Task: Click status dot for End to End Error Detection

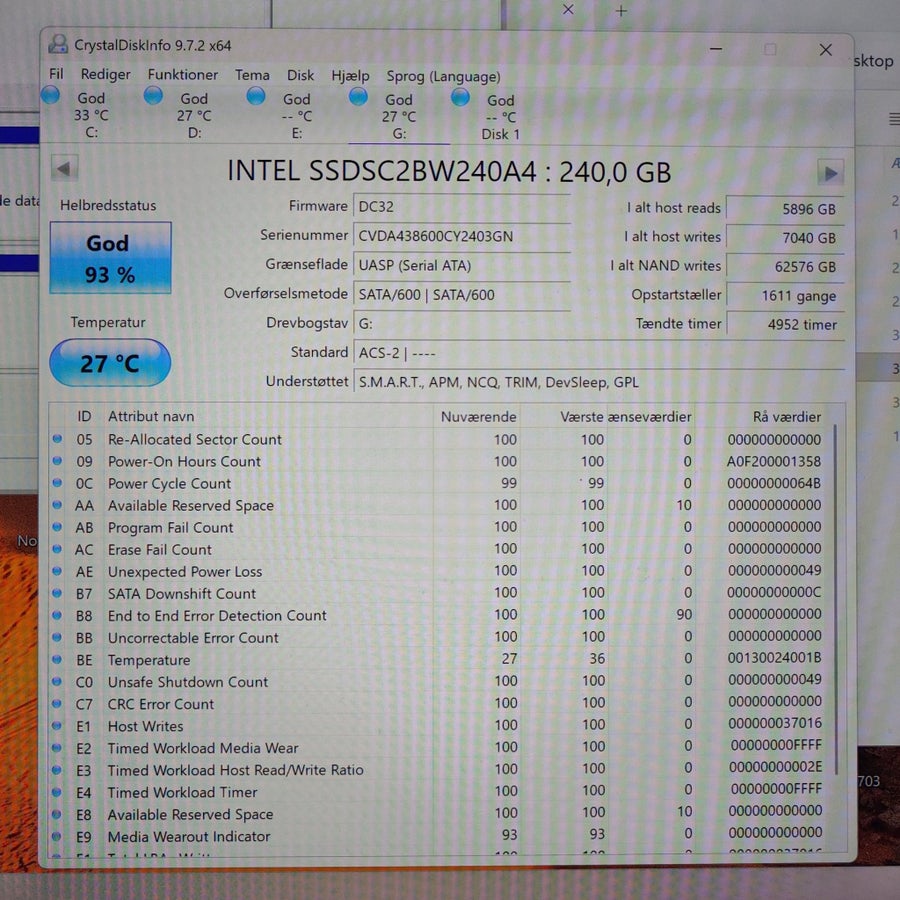Action: 57,615
